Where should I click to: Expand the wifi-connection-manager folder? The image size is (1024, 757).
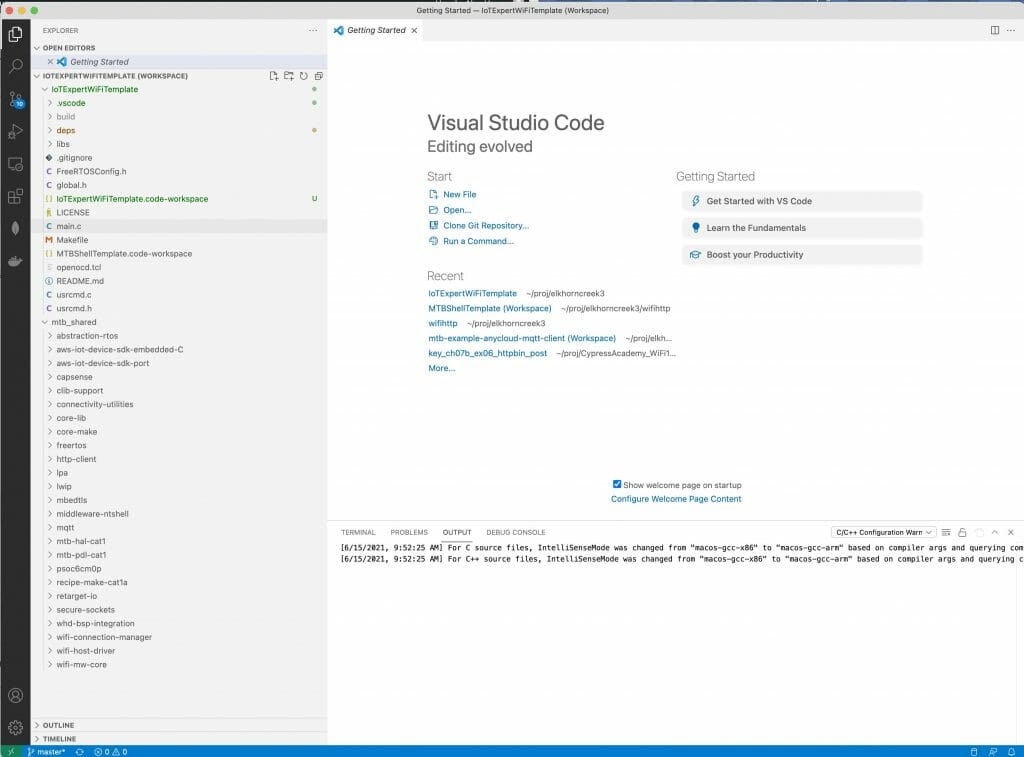pyautogui.click(x=50, y=637)
